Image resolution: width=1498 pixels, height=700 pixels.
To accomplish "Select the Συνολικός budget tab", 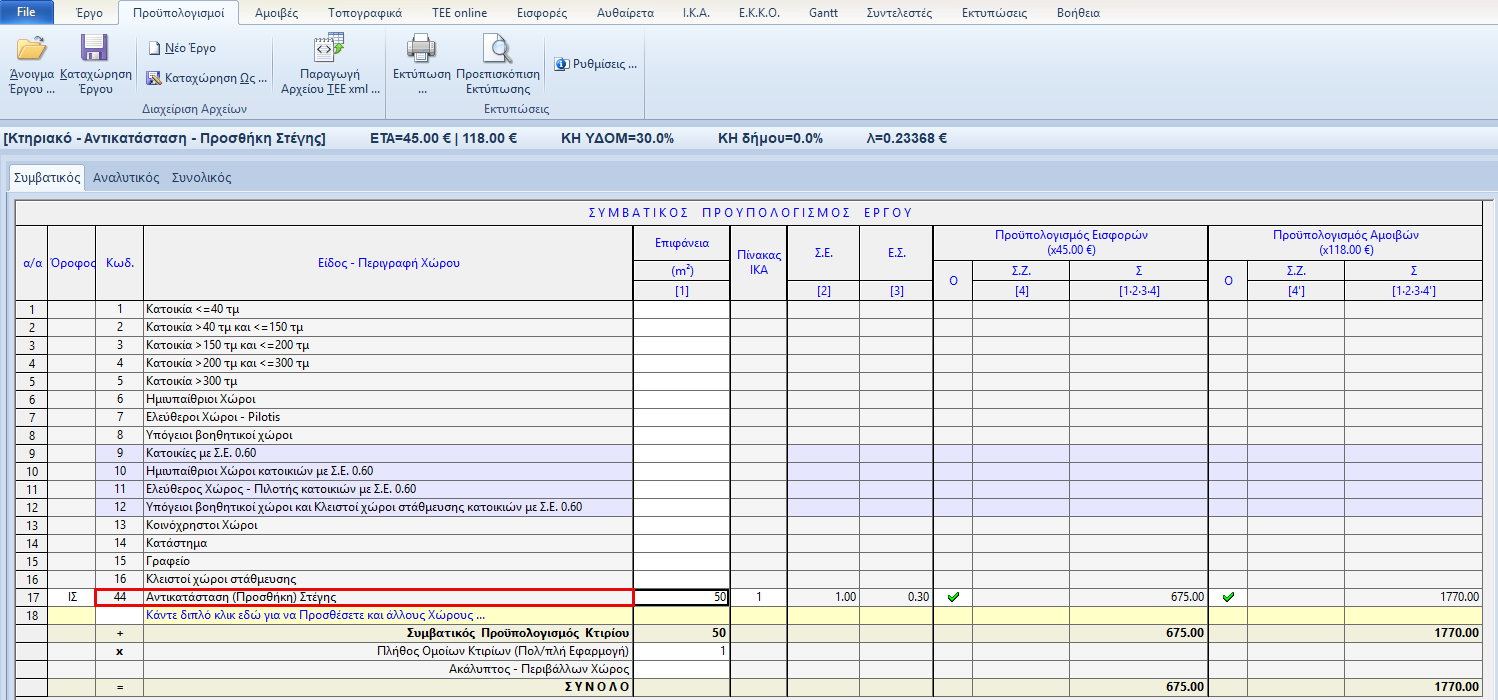I will (x=201, y=178).
